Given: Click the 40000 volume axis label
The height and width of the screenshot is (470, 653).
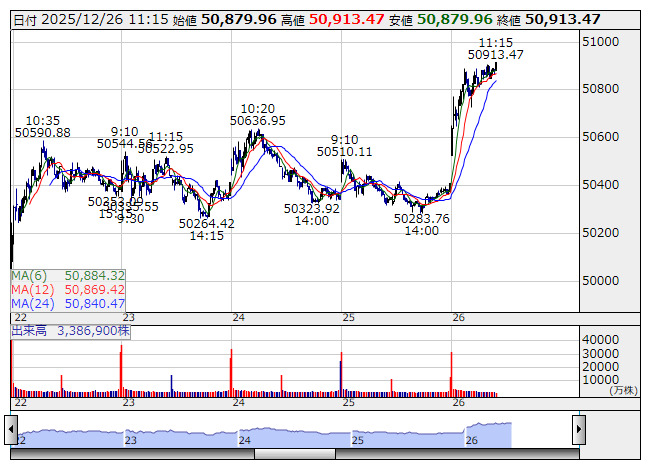Looking at the screenshot, I should [x=601, y=340].
